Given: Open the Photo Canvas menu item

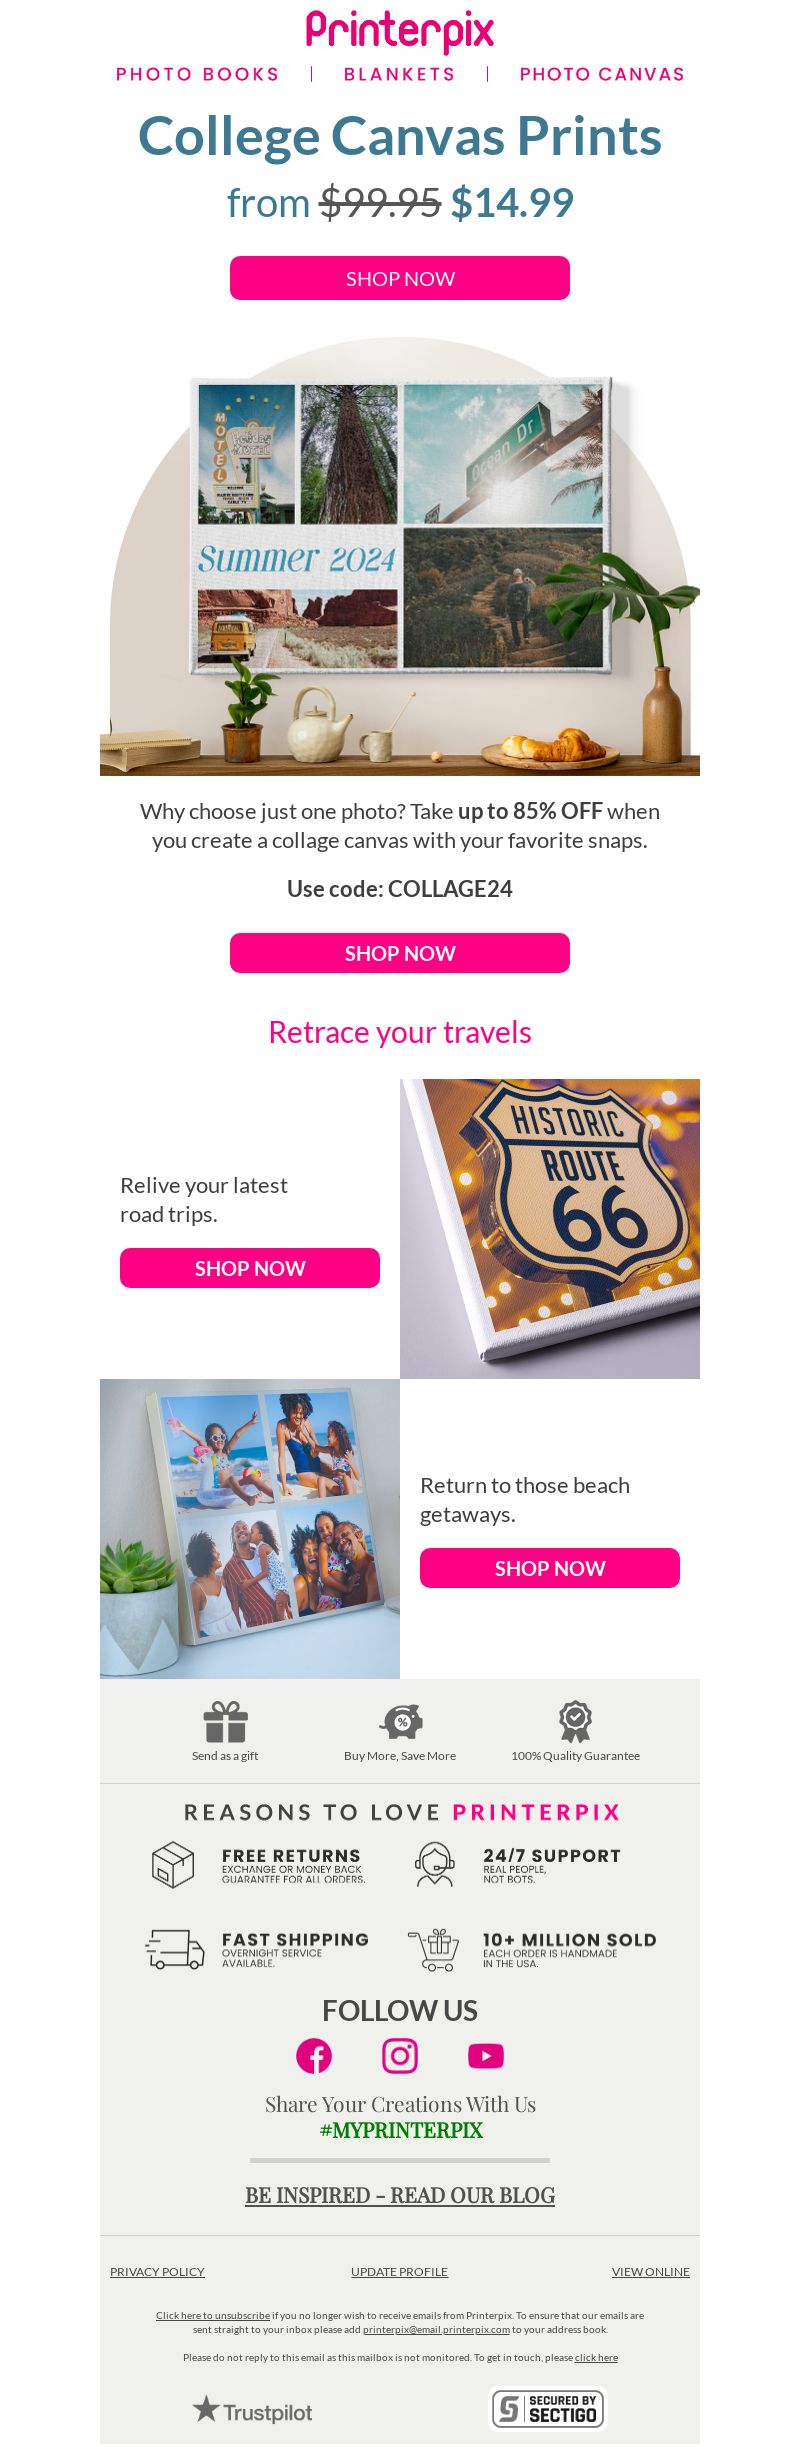Looking at the screenshot, I should coord(602,74).
